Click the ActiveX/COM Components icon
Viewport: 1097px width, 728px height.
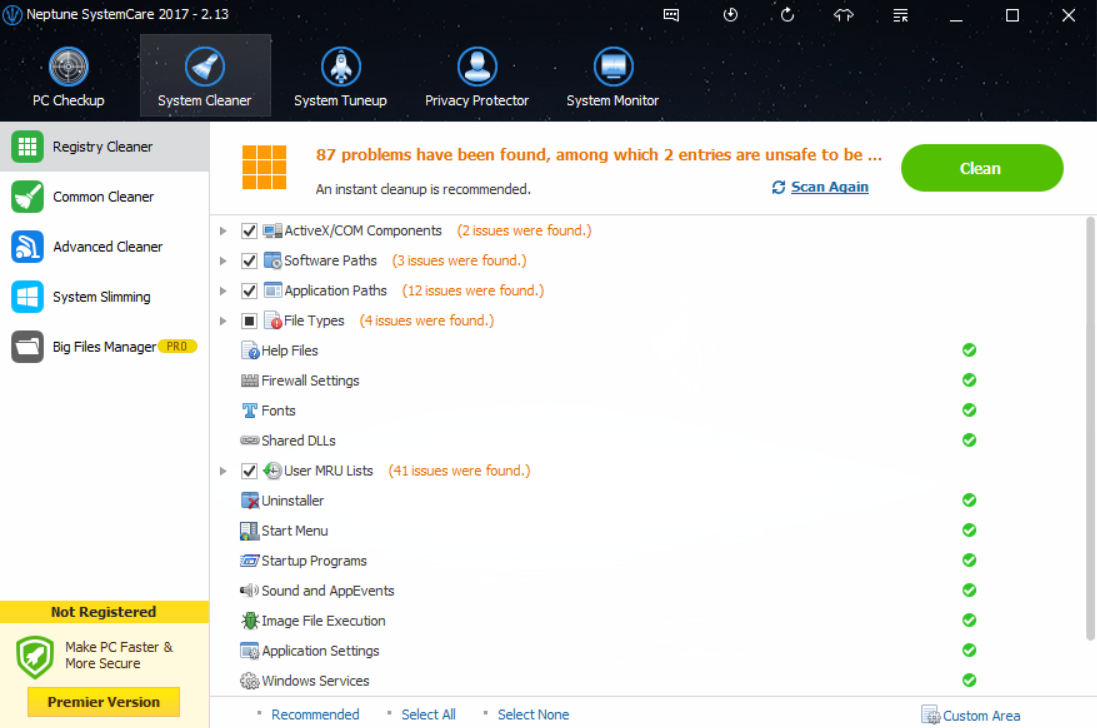(x=272, y=230)
